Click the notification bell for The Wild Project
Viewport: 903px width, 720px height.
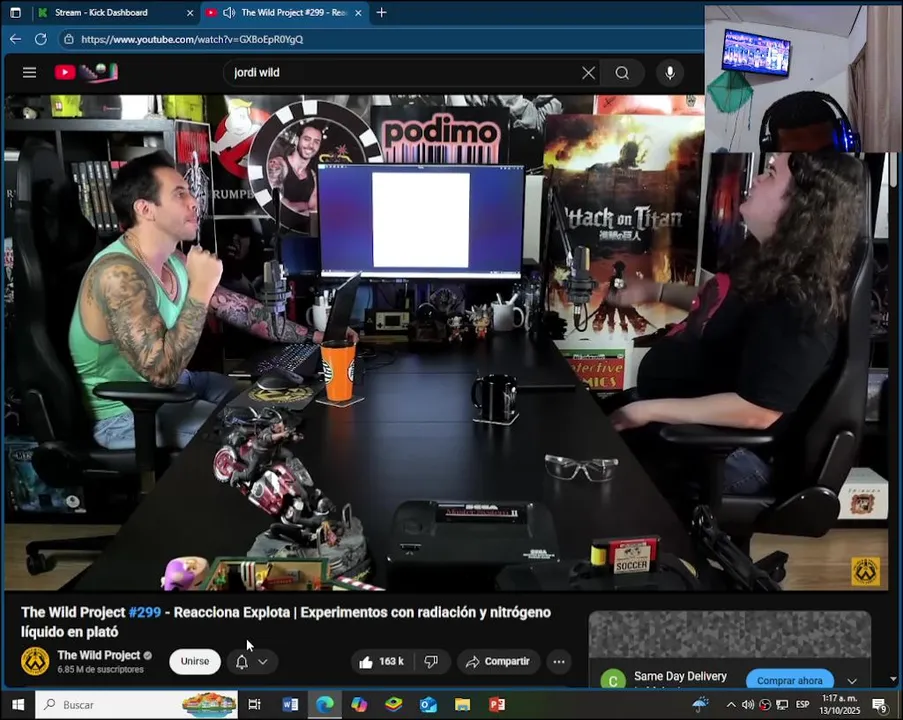[x=242, y=662]
